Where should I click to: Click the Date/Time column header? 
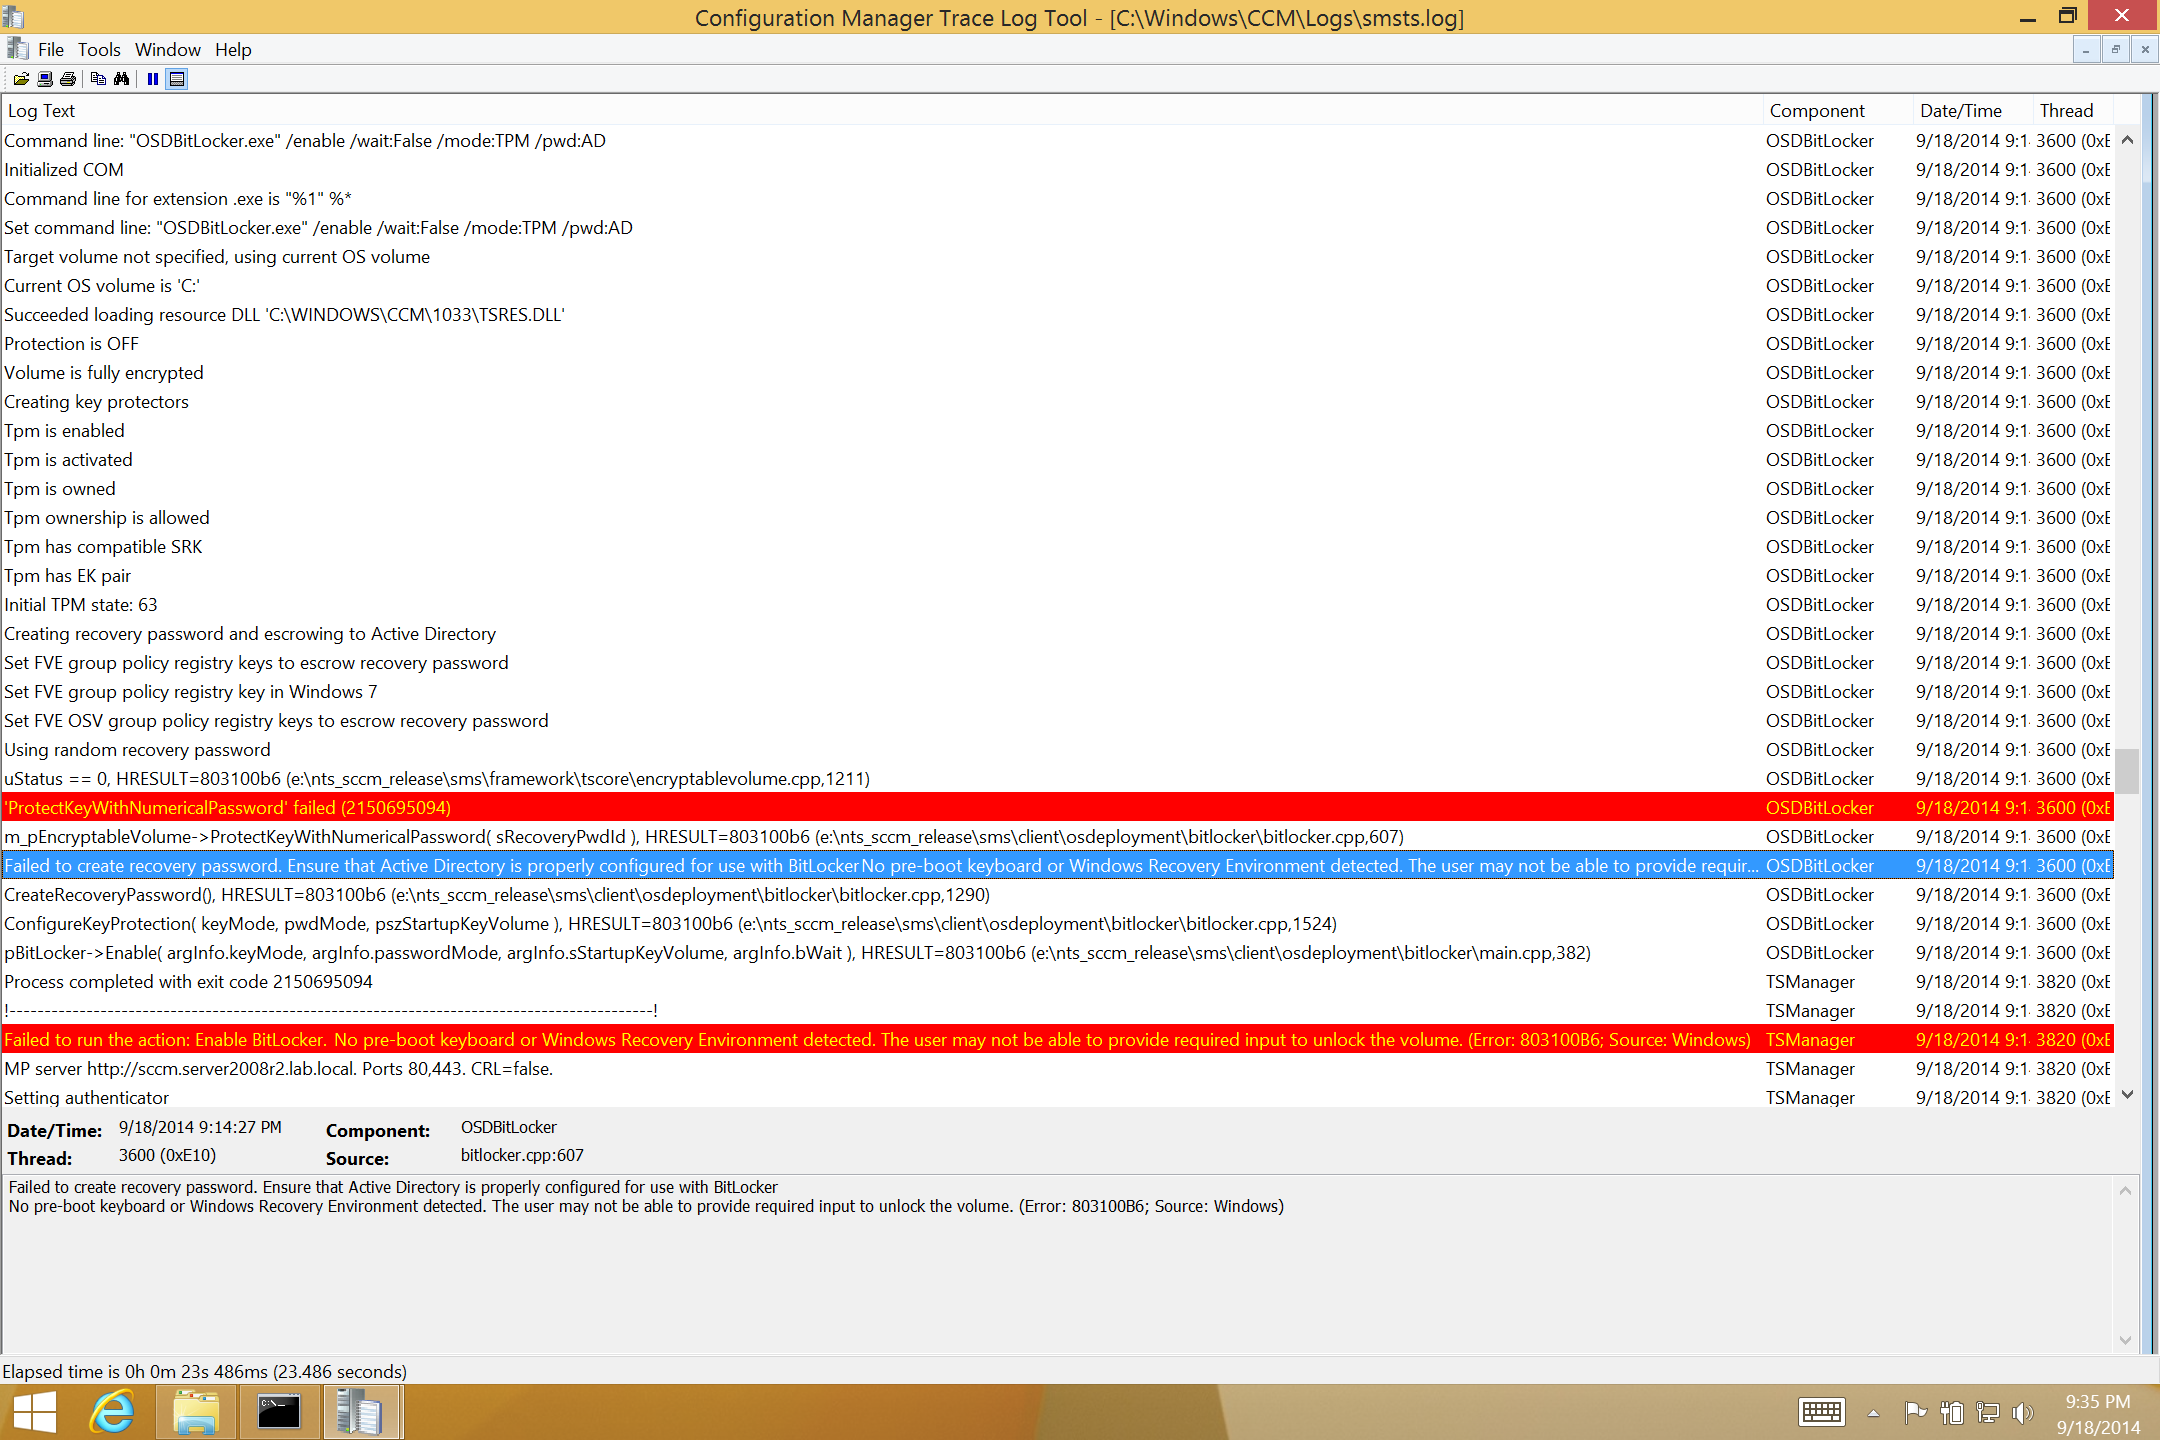1973,110
